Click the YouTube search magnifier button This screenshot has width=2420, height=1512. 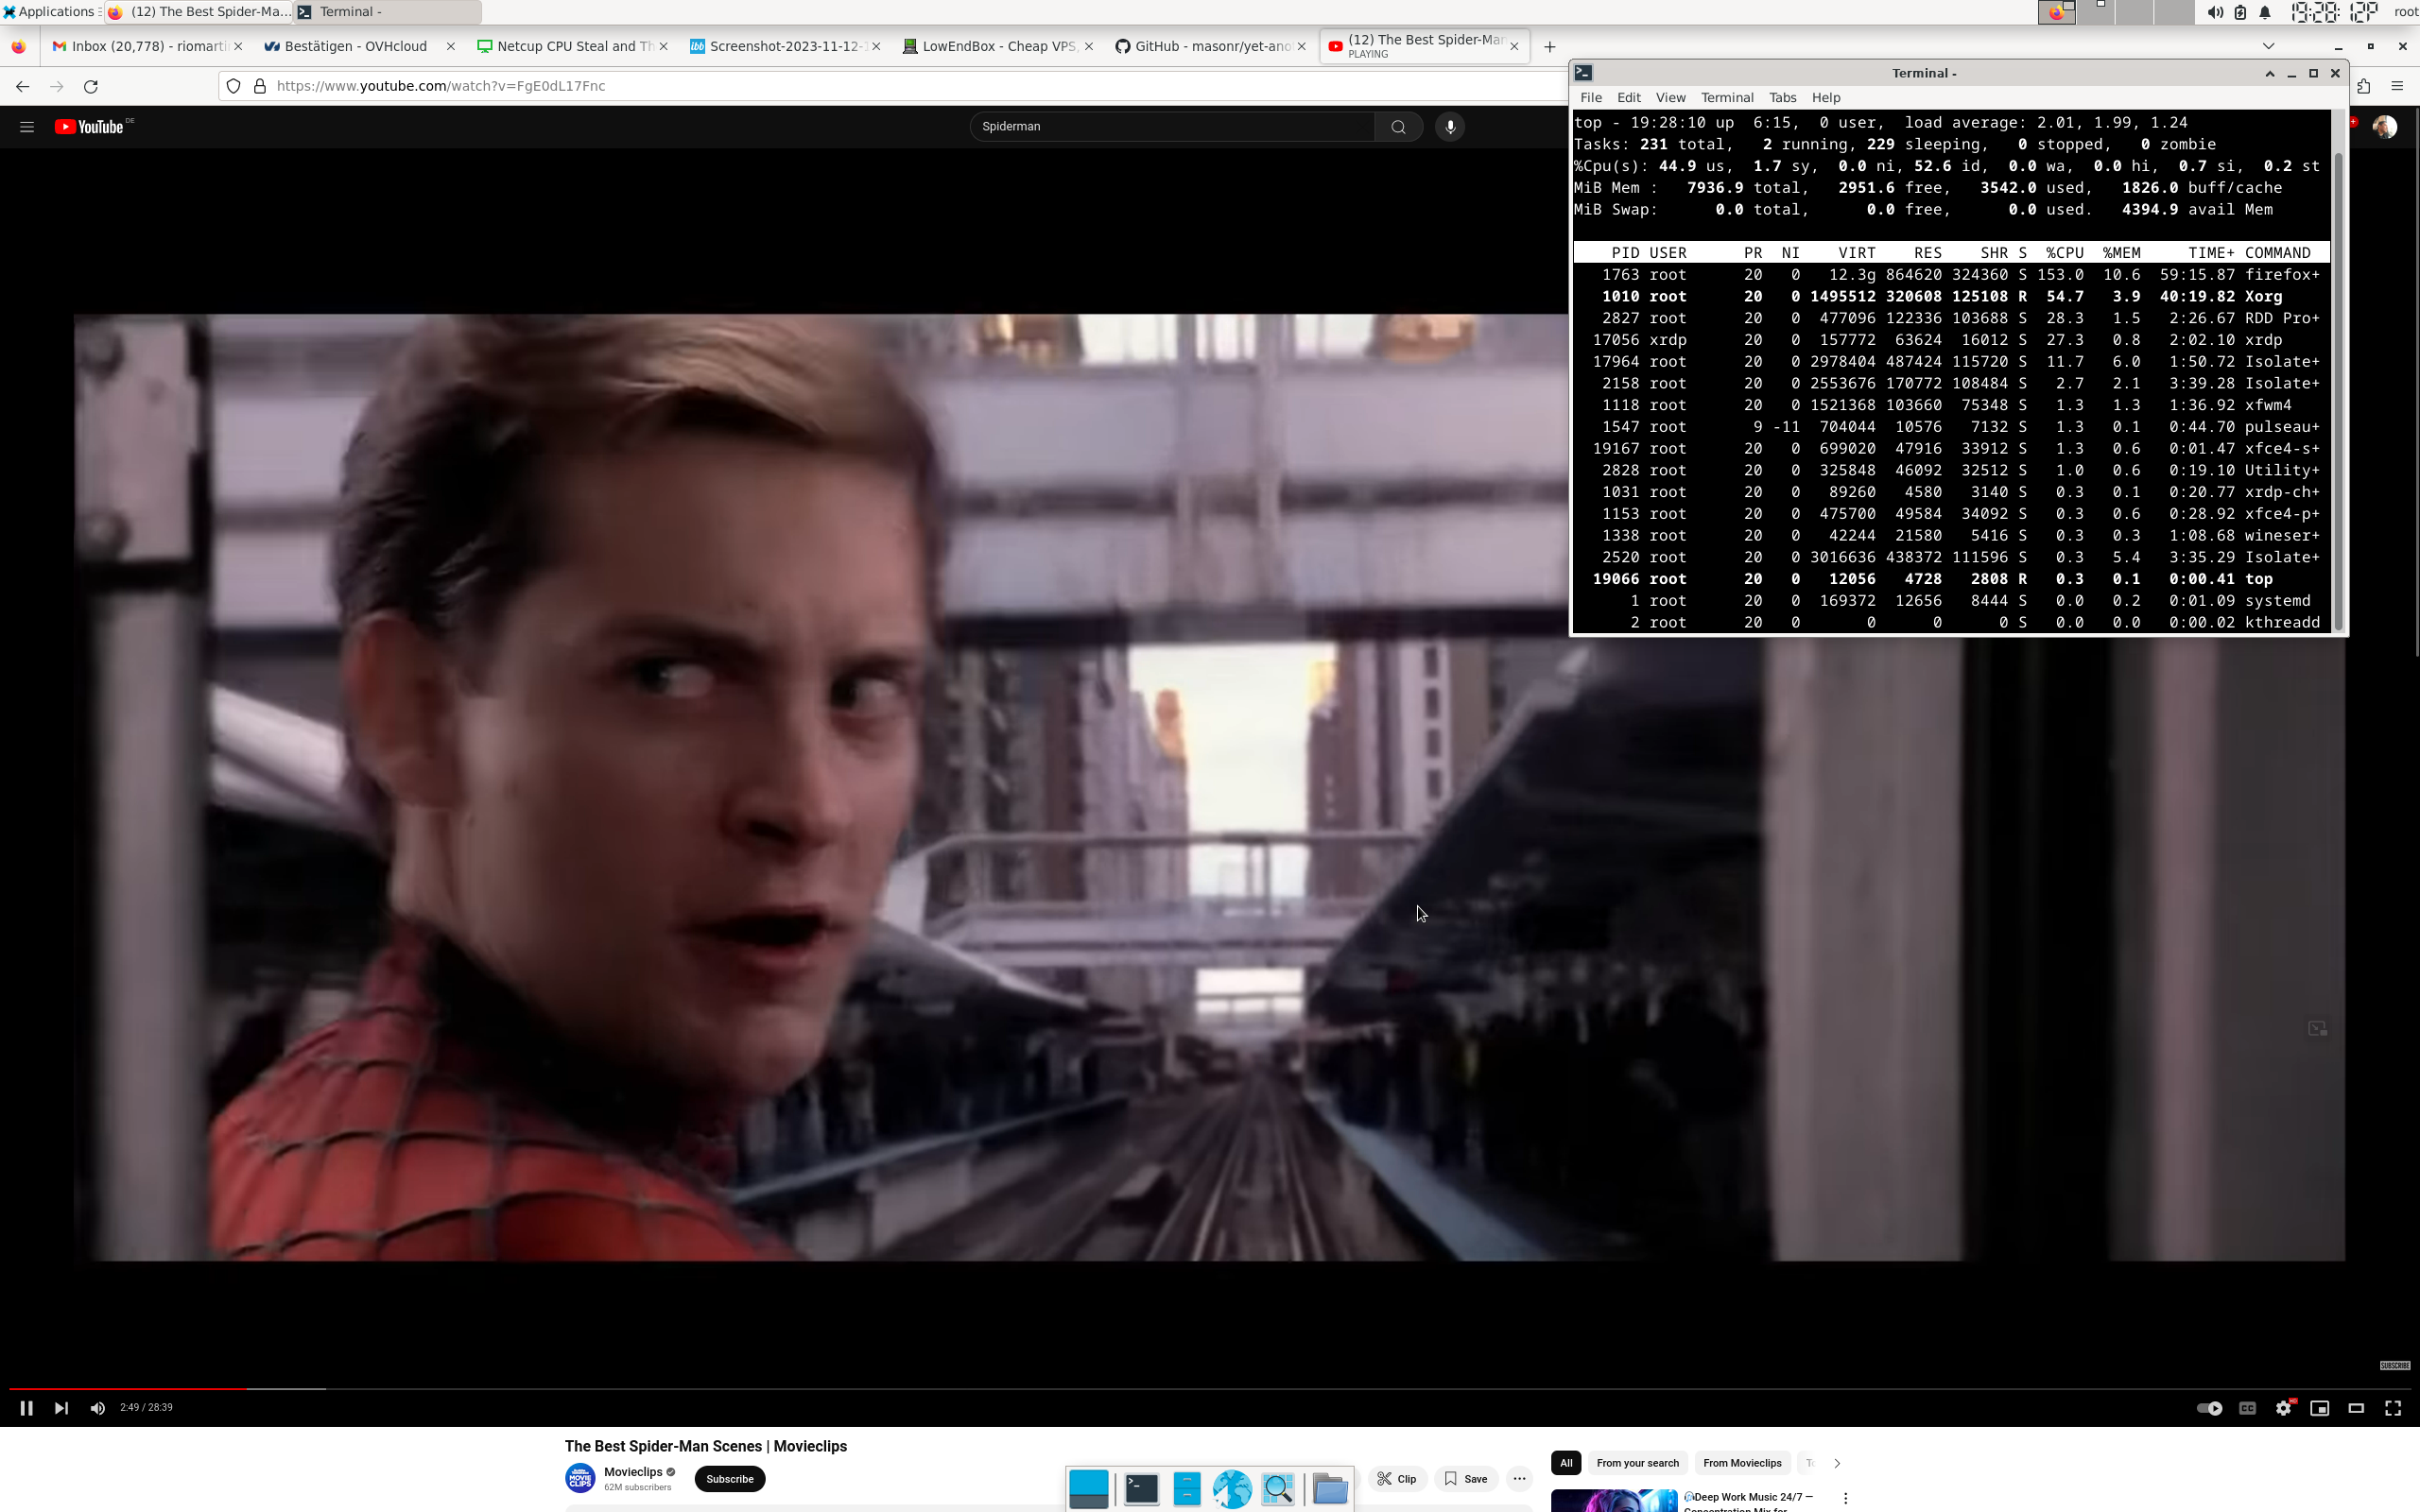tap(1398, 127)
